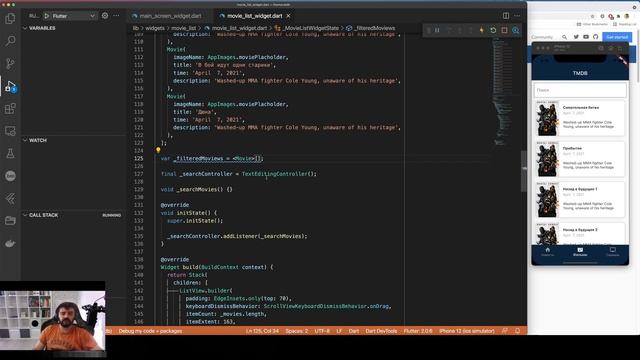The image size is (640, 360).
Task: Collapse the VARIABLES section
Action: 74,28
